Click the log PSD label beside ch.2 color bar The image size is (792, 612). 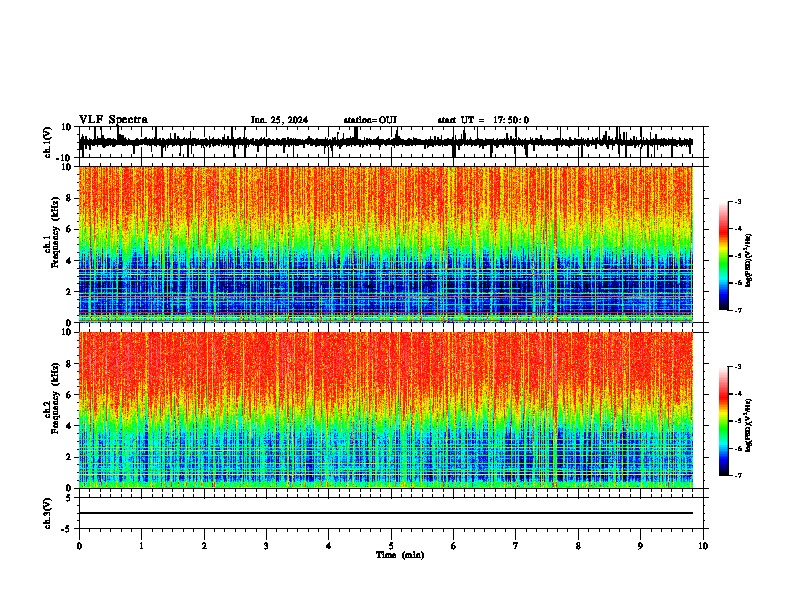point(748,425)
